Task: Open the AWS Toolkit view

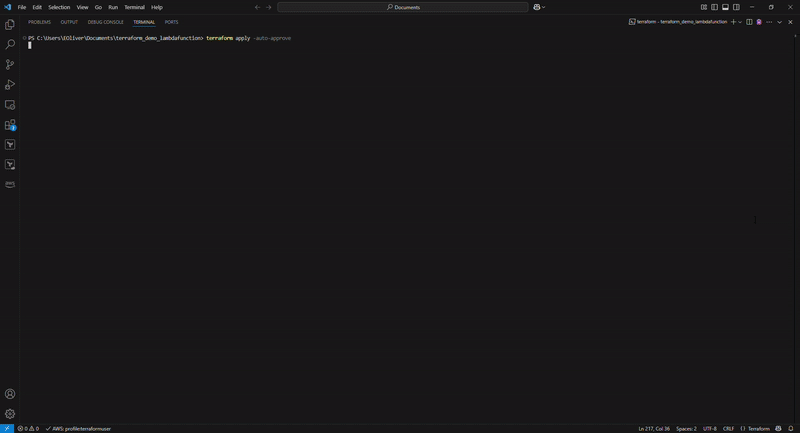Action: coord(10,184)
